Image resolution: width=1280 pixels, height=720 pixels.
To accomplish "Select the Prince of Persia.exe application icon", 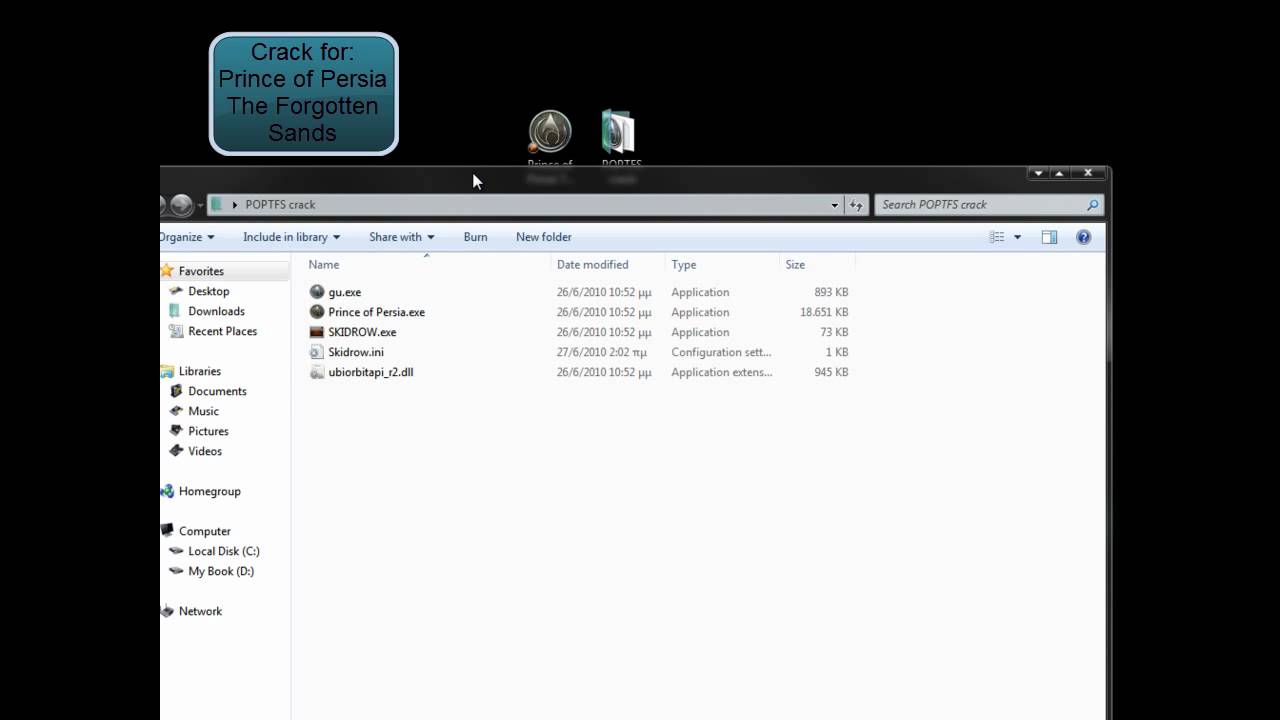I will click(x=317, y=312).
